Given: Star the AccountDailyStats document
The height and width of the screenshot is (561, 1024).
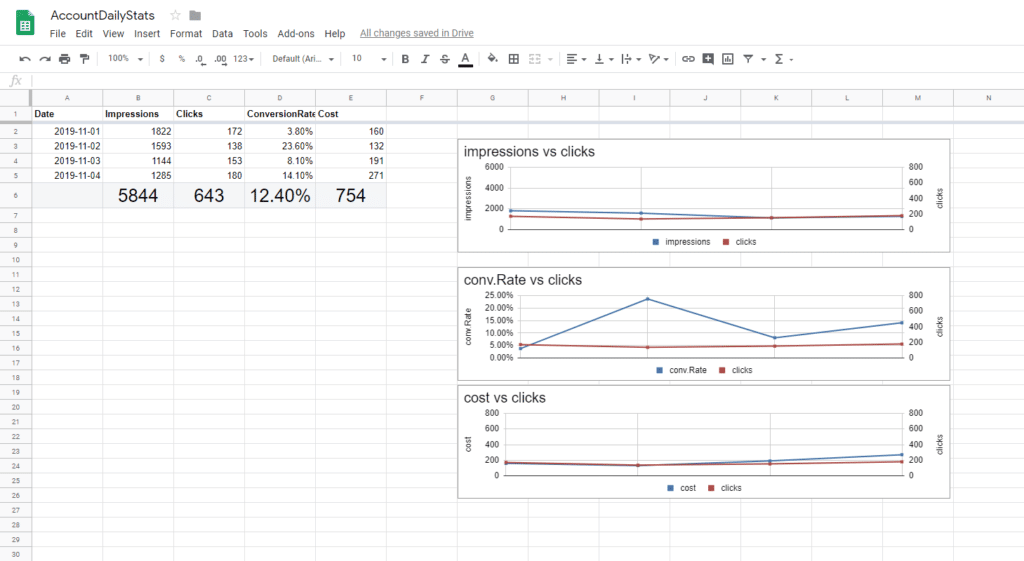Looking at the screenshot, I should coord(175,15).
